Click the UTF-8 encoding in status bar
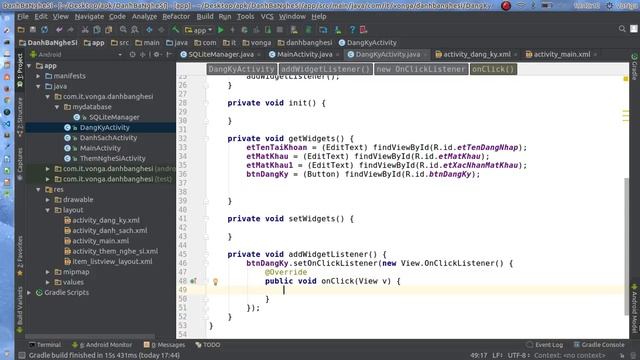This screenshot has height=360, width=640. point(518,355)
